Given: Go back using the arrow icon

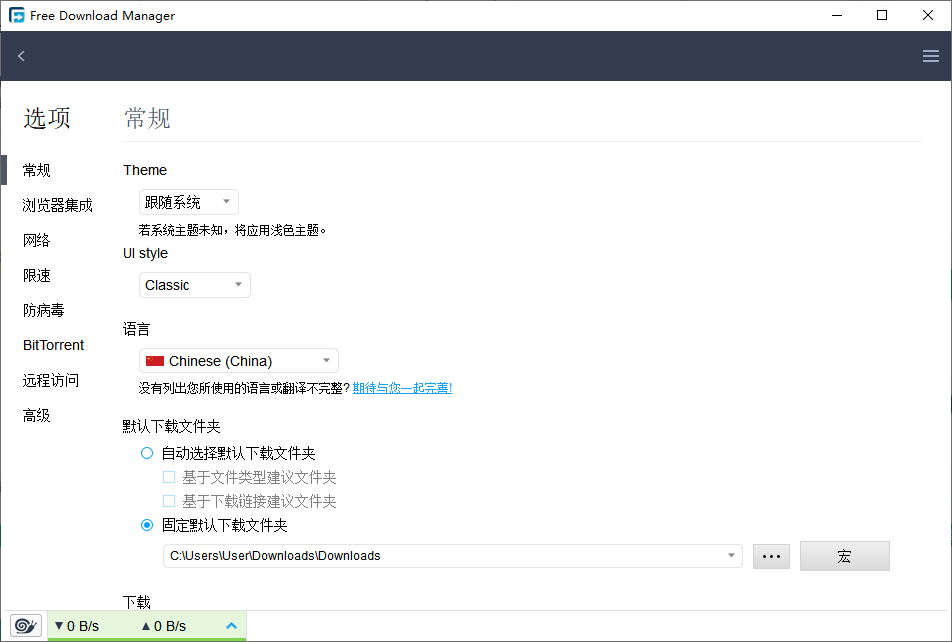Looking at the screenshot, I should click(x=21, y=56).
